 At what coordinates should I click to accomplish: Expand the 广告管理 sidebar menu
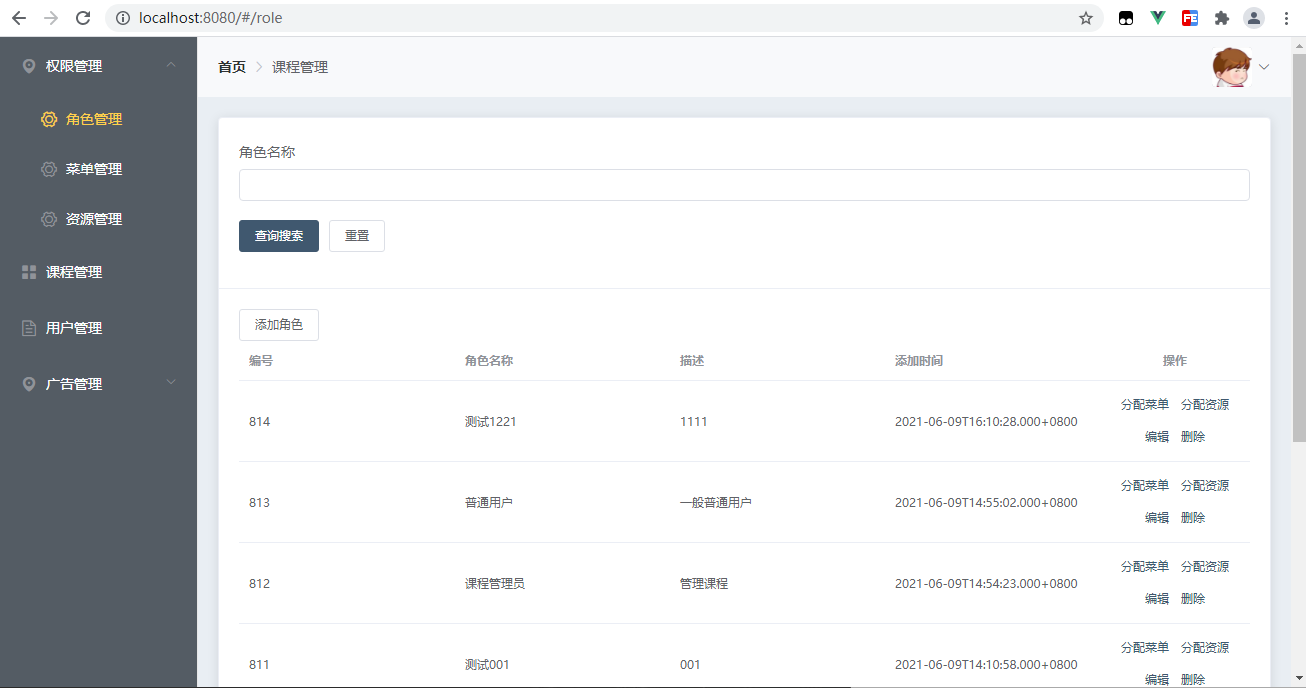coord(98,384)
